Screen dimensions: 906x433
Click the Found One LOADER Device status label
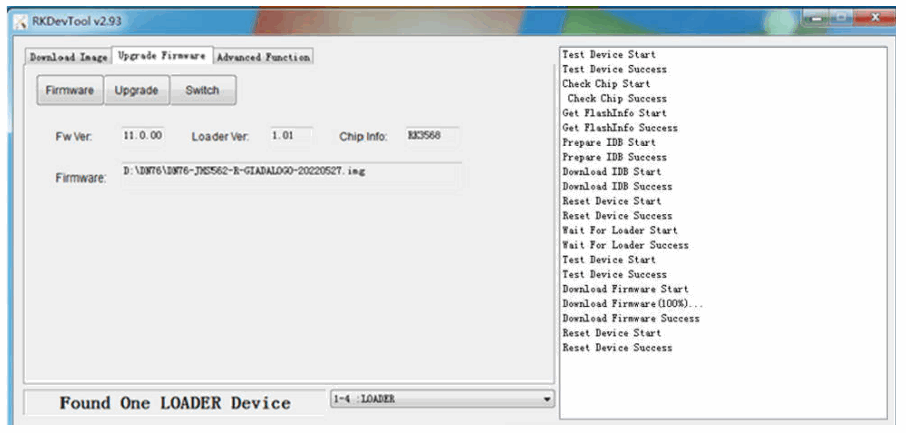coord(174,403)
